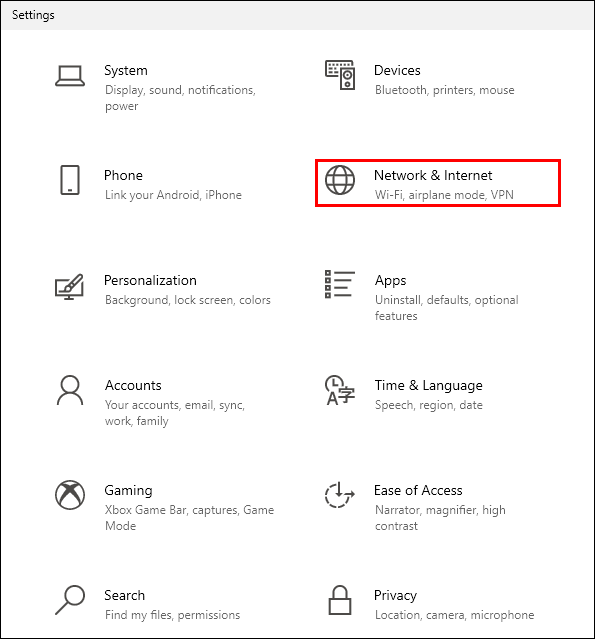Click the System laptop icon
The height and width of the screenshot is (639, 595).
70,76
